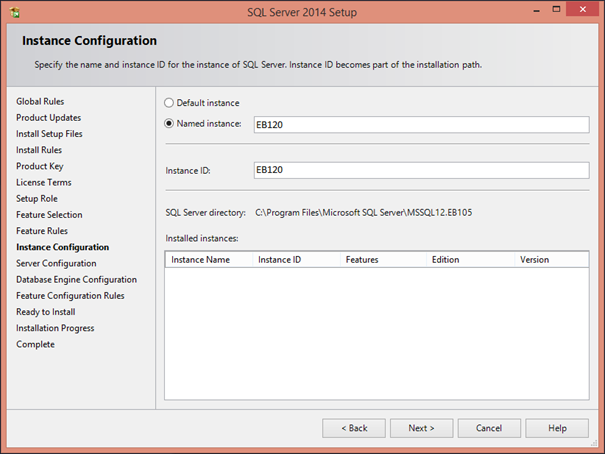Go back with the Back button
The height and width of the screenshot is (454, 605).
pyautogui.click(x=354, y=428)
